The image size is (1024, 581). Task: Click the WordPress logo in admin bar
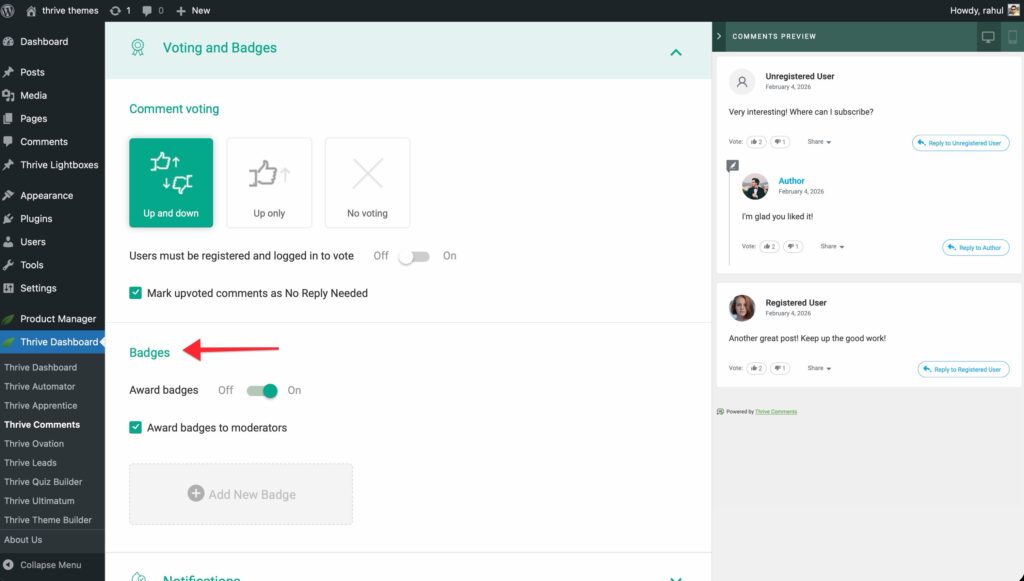pyautogui.click(x=11, y=10)
